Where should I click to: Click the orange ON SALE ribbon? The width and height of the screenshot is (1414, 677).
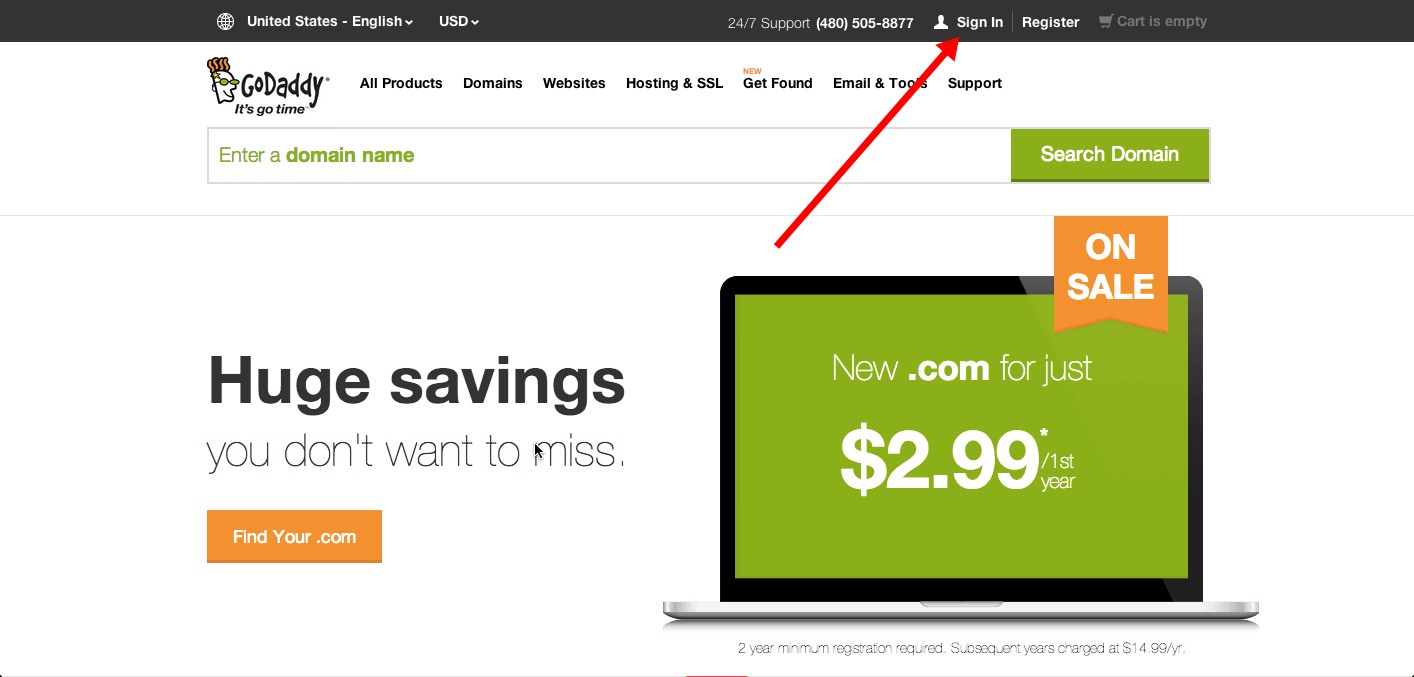tap(1110, 272)
